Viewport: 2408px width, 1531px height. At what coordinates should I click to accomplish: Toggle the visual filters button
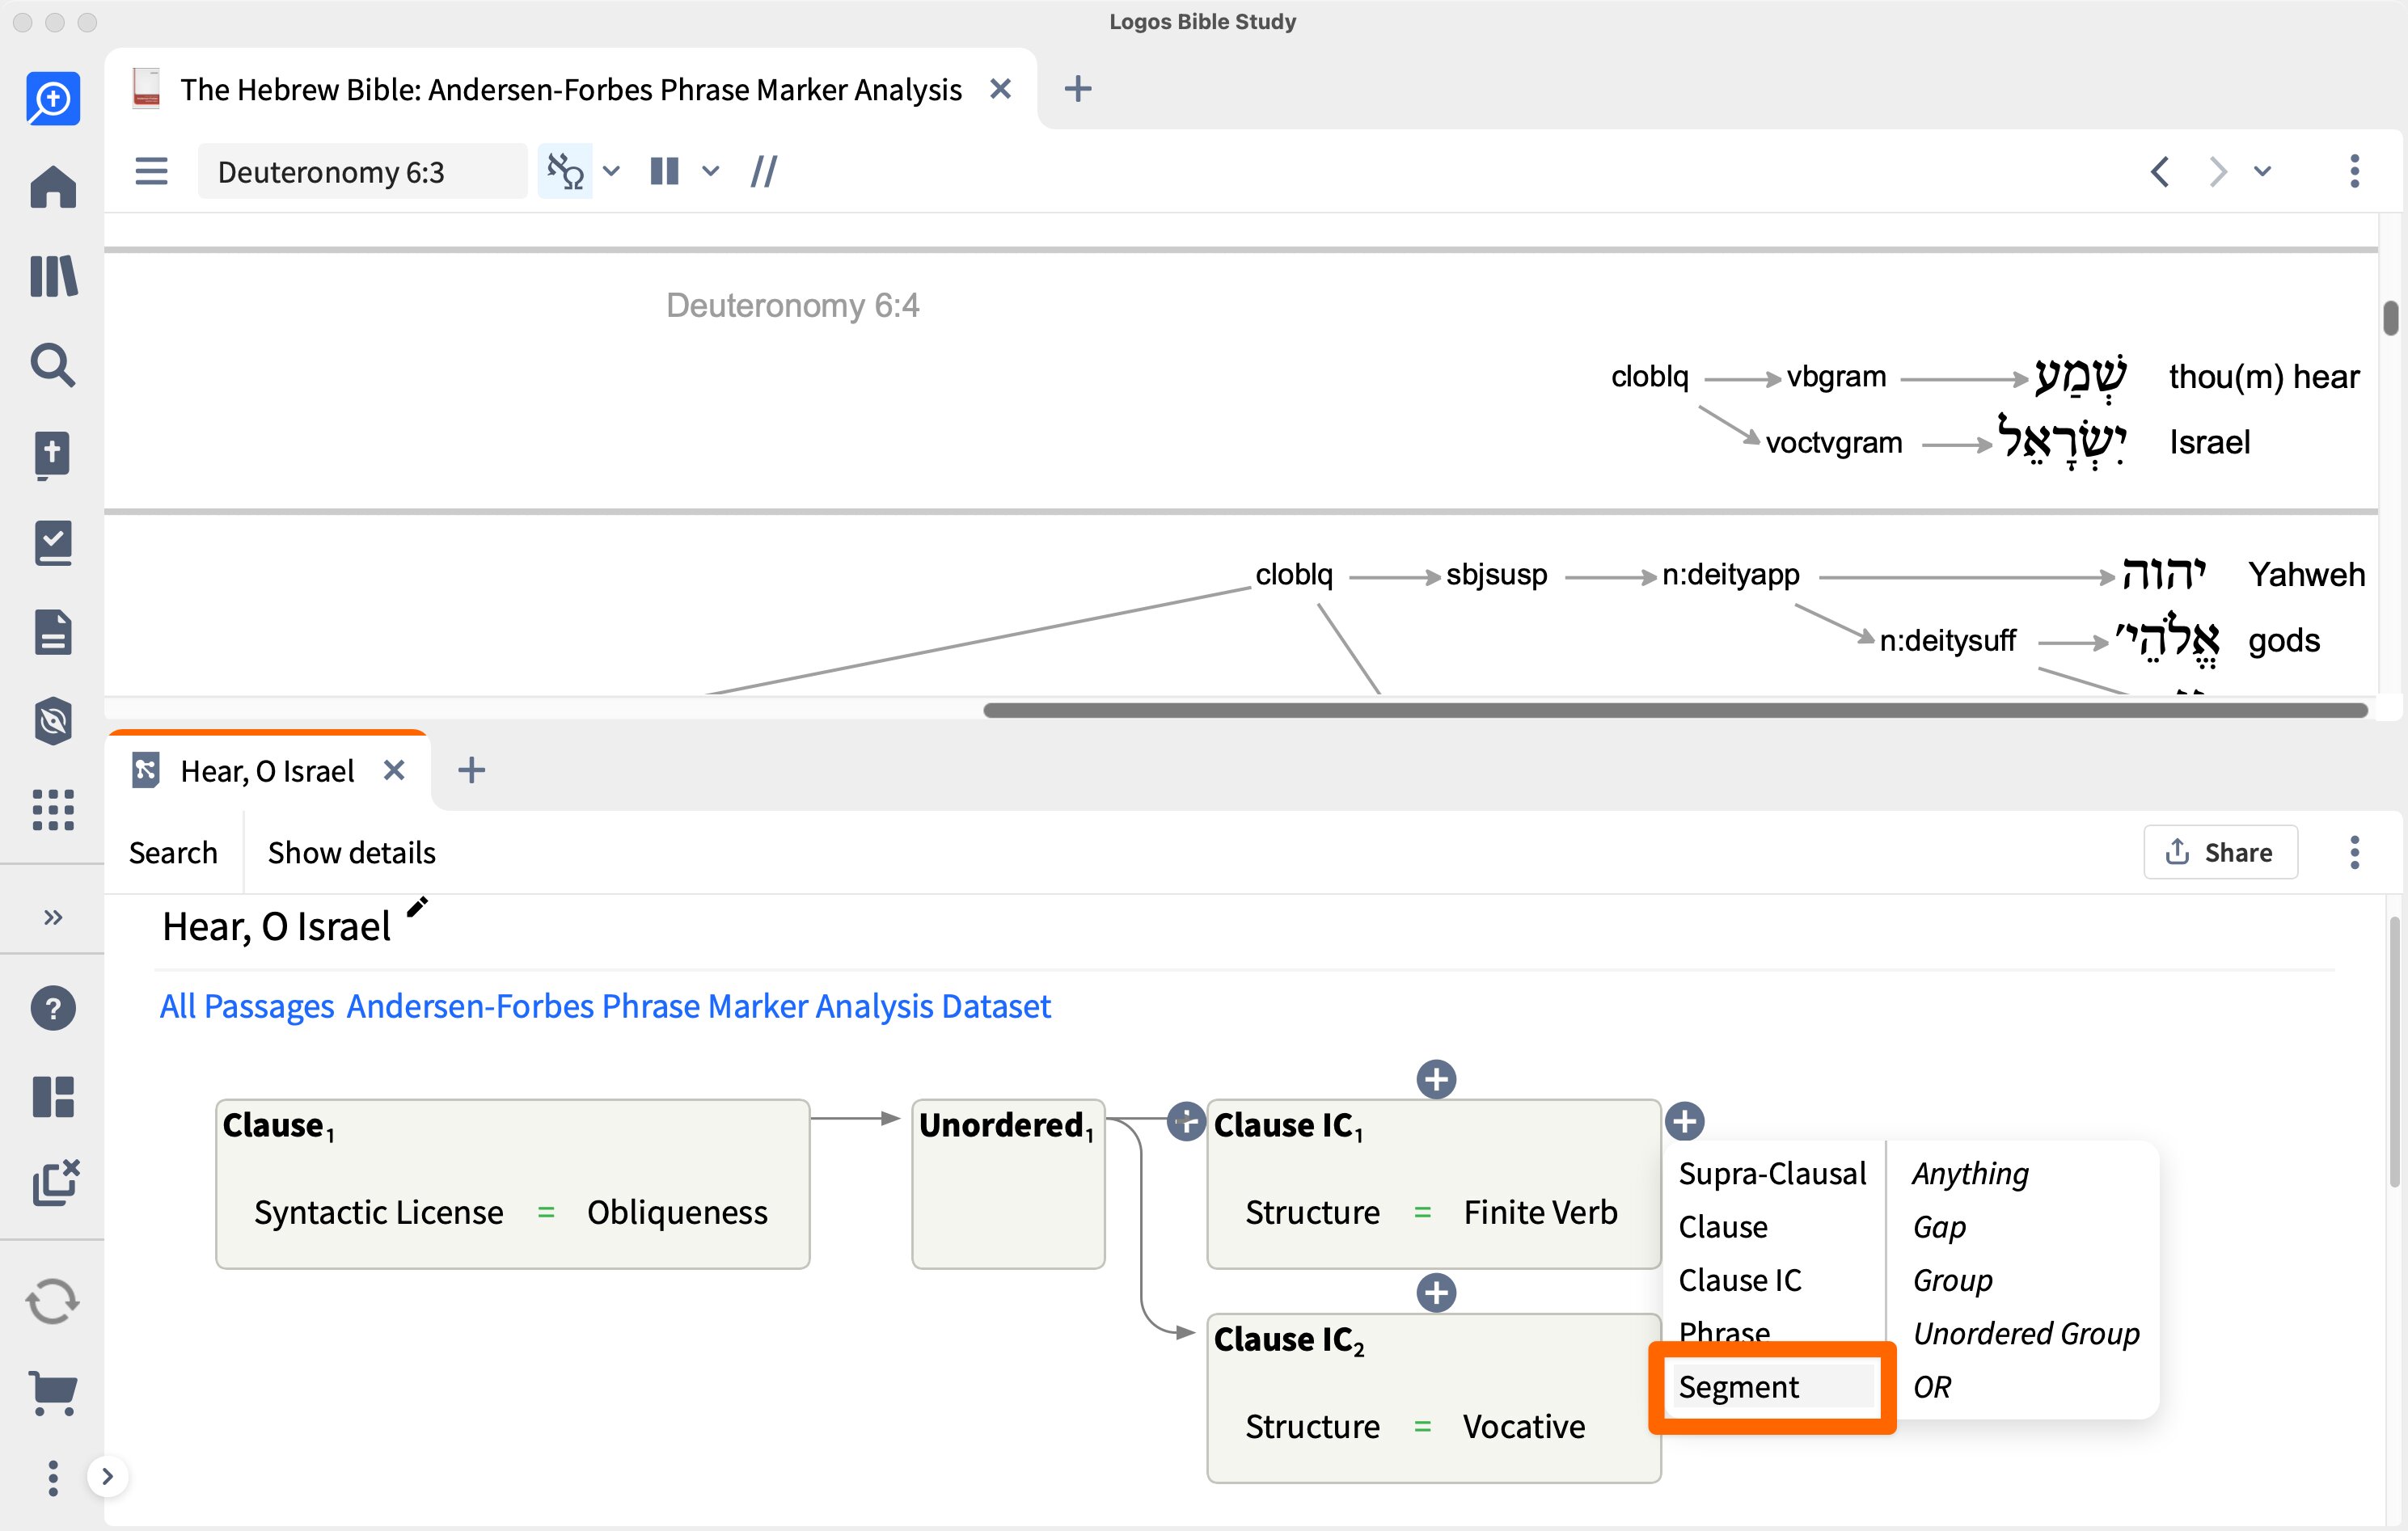[x=565, y=171]
